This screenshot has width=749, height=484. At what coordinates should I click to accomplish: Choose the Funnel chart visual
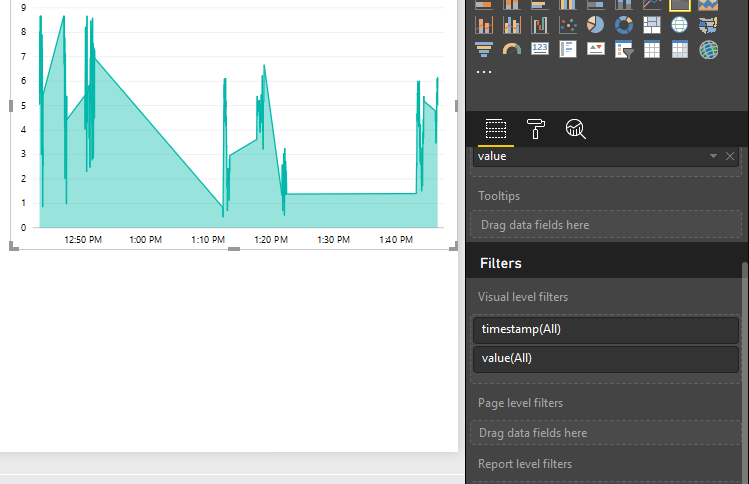coord(484,49)
